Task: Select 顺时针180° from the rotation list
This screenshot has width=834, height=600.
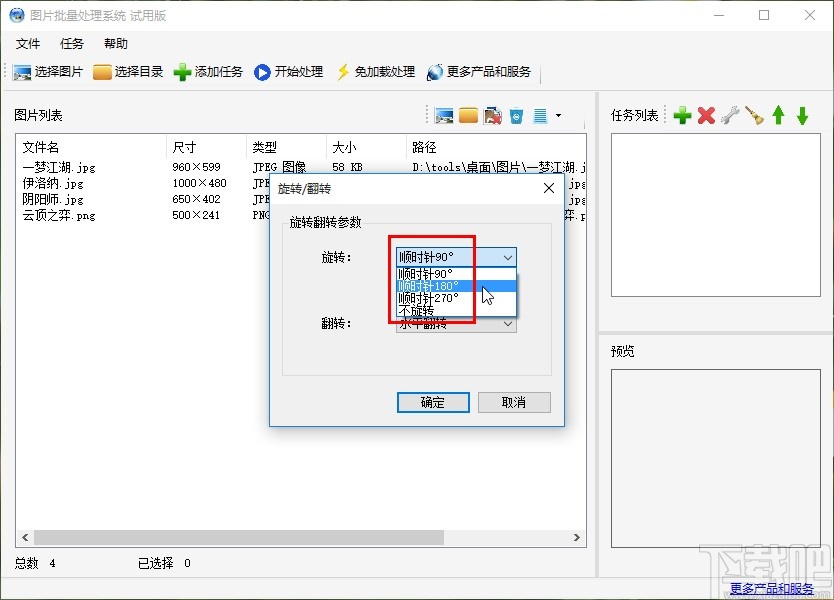Action: point(430,287)
